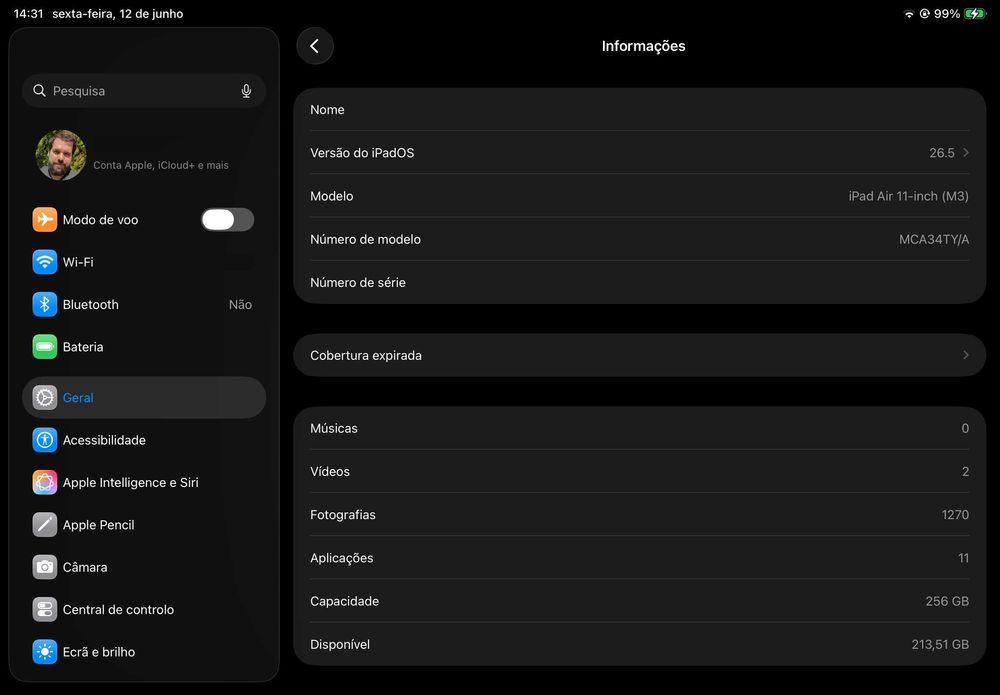Screen dimensions: 1000x695
Task: Tap the Geral gear icon
Action: (x=45, y=398)
